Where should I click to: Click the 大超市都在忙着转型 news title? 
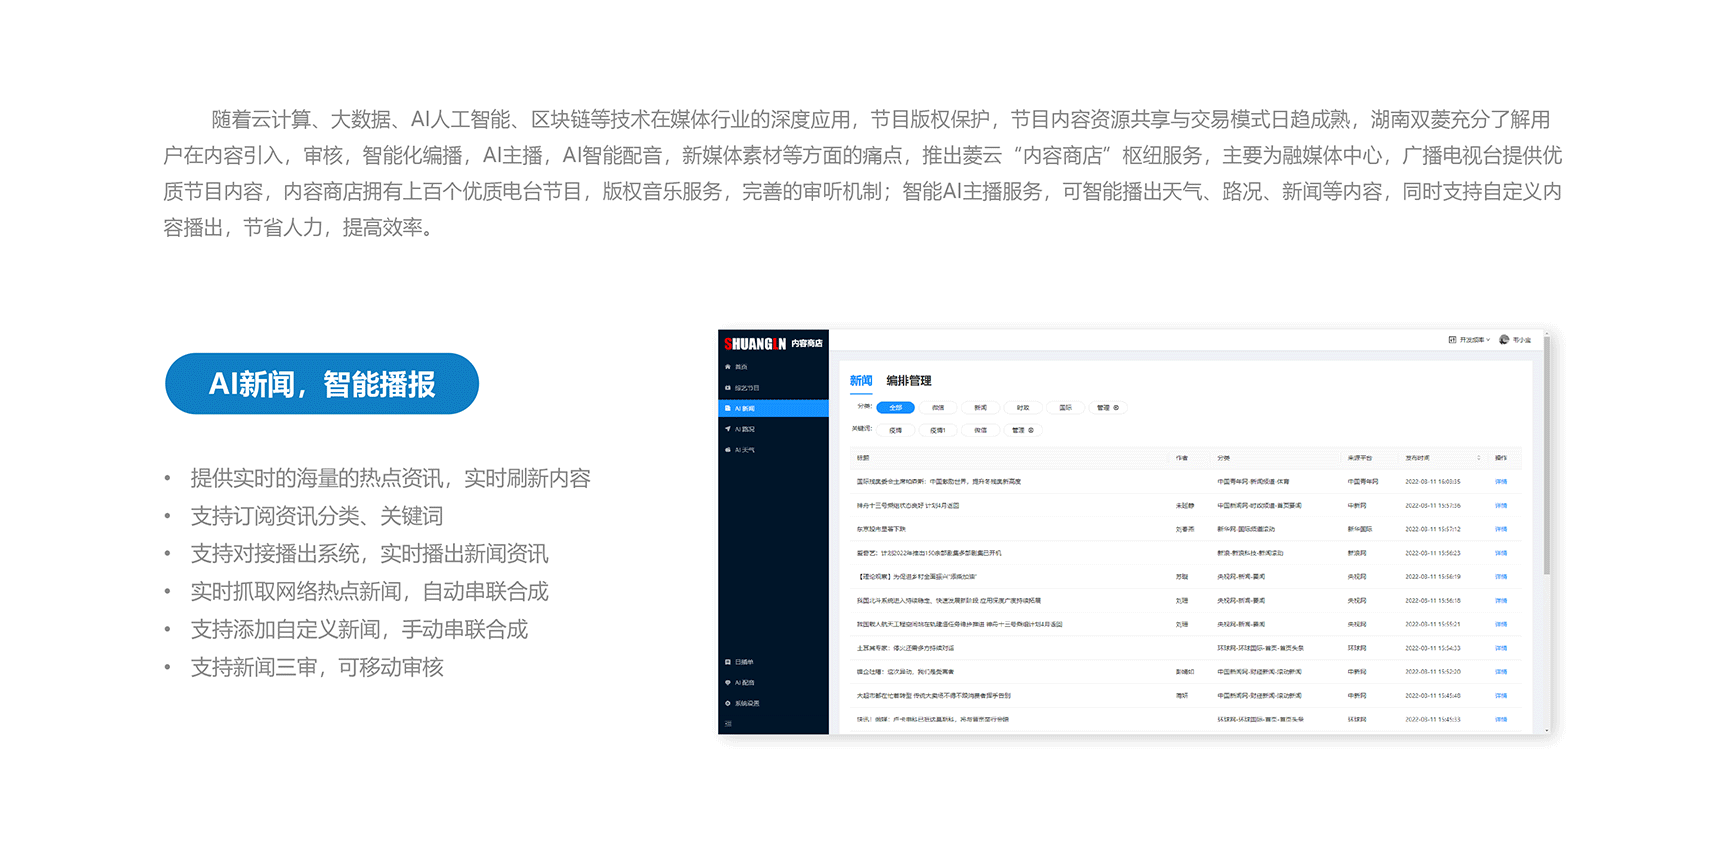pos(933,696)
